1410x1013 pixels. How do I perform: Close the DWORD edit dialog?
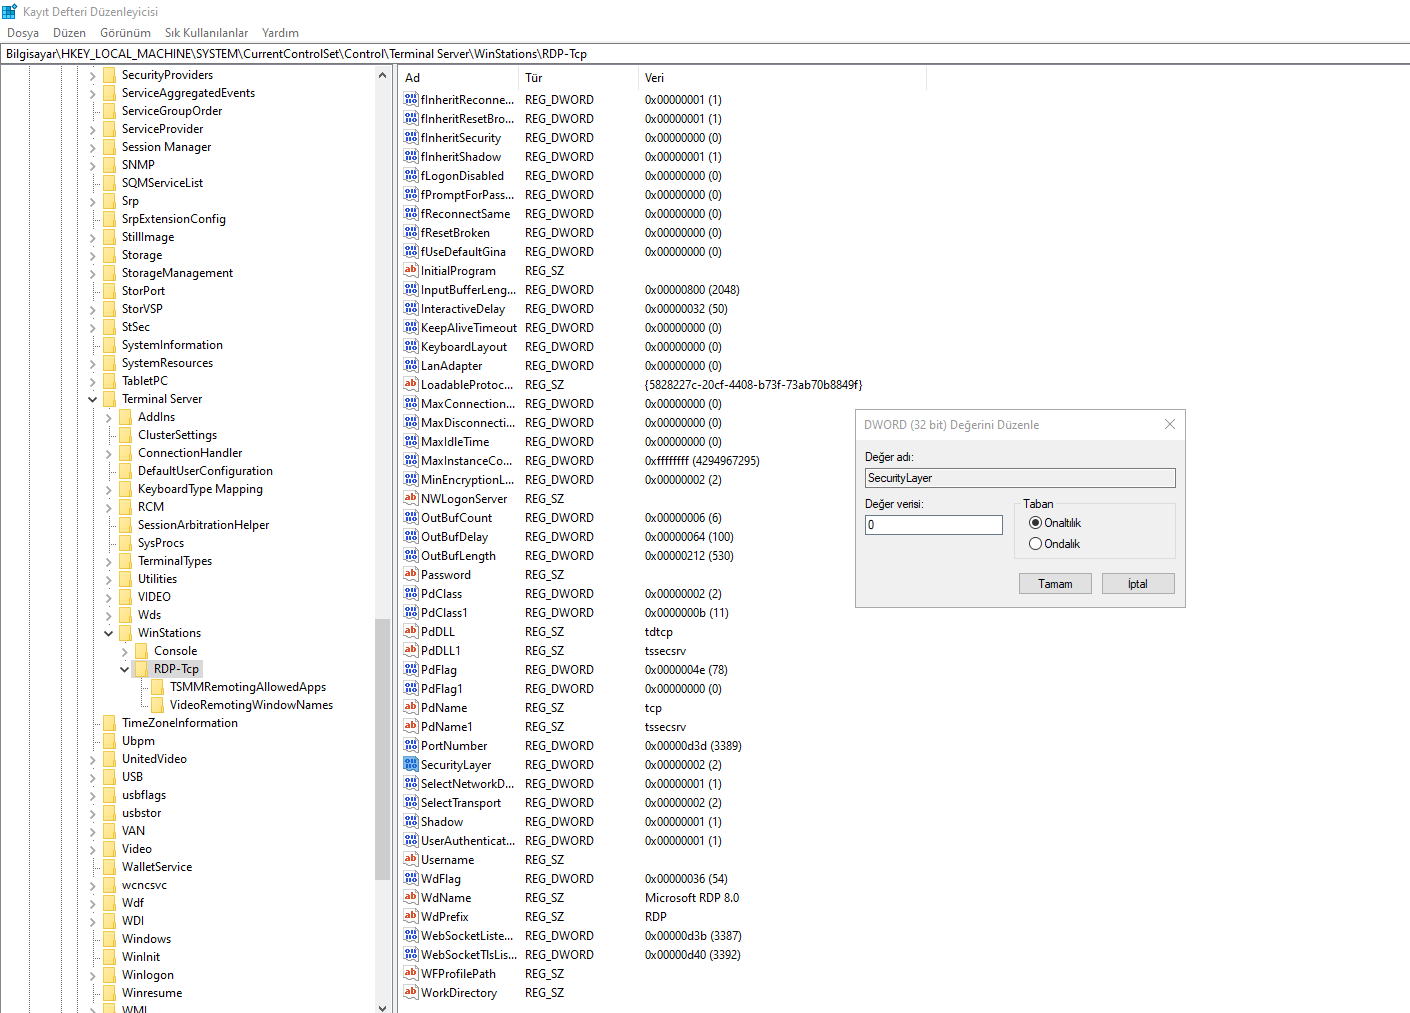[x=1169, y=425]
